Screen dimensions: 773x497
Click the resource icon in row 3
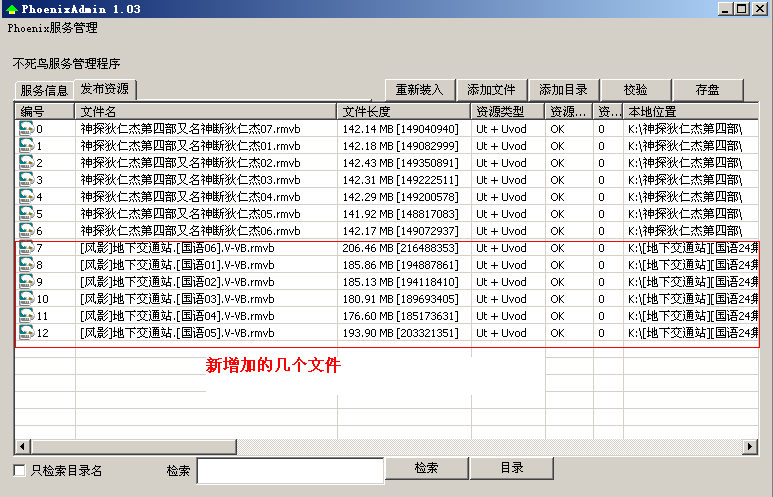coord(26,179)
